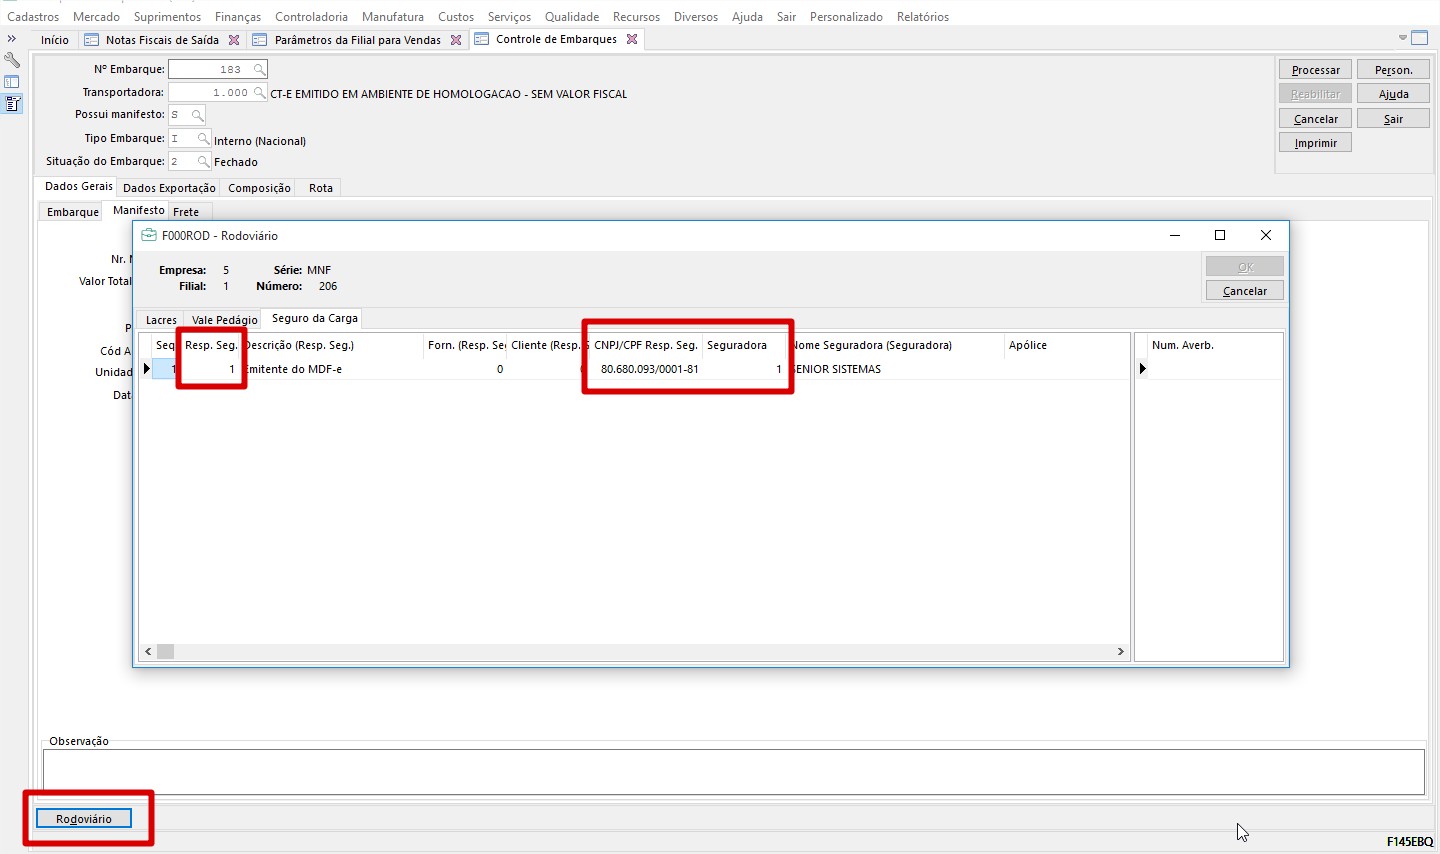Click the Observação text box

[733, 772]
